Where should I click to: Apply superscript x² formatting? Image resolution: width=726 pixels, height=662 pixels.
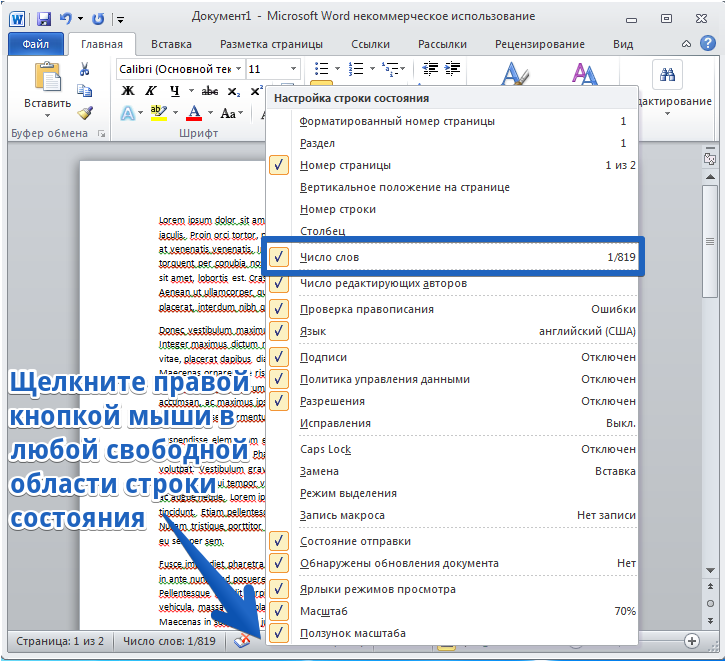[257, 91]
